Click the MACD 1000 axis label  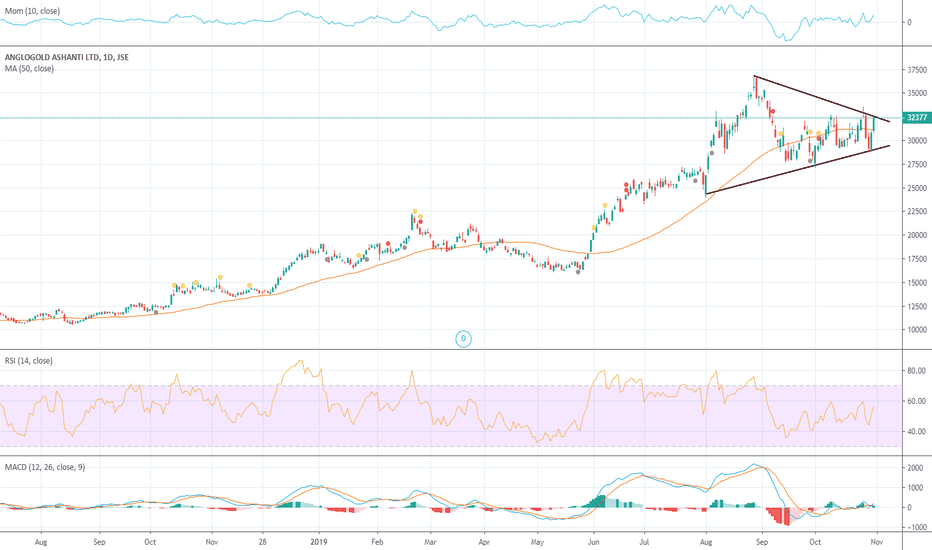(x=915, y=488)
